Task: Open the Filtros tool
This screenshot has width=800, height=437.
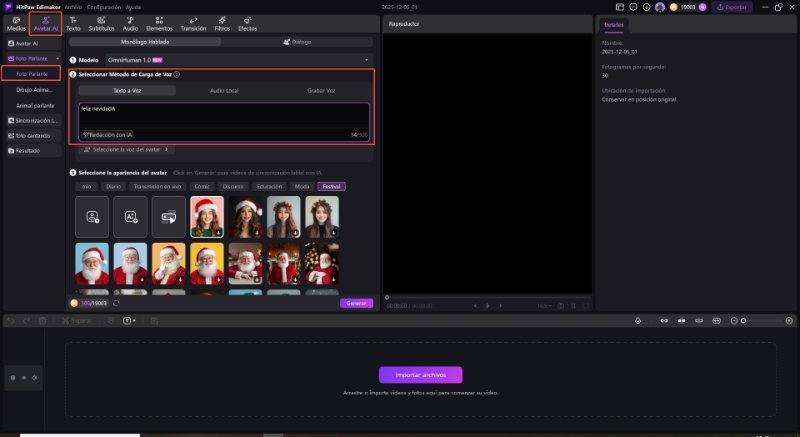Action: (x=222, y=24)
